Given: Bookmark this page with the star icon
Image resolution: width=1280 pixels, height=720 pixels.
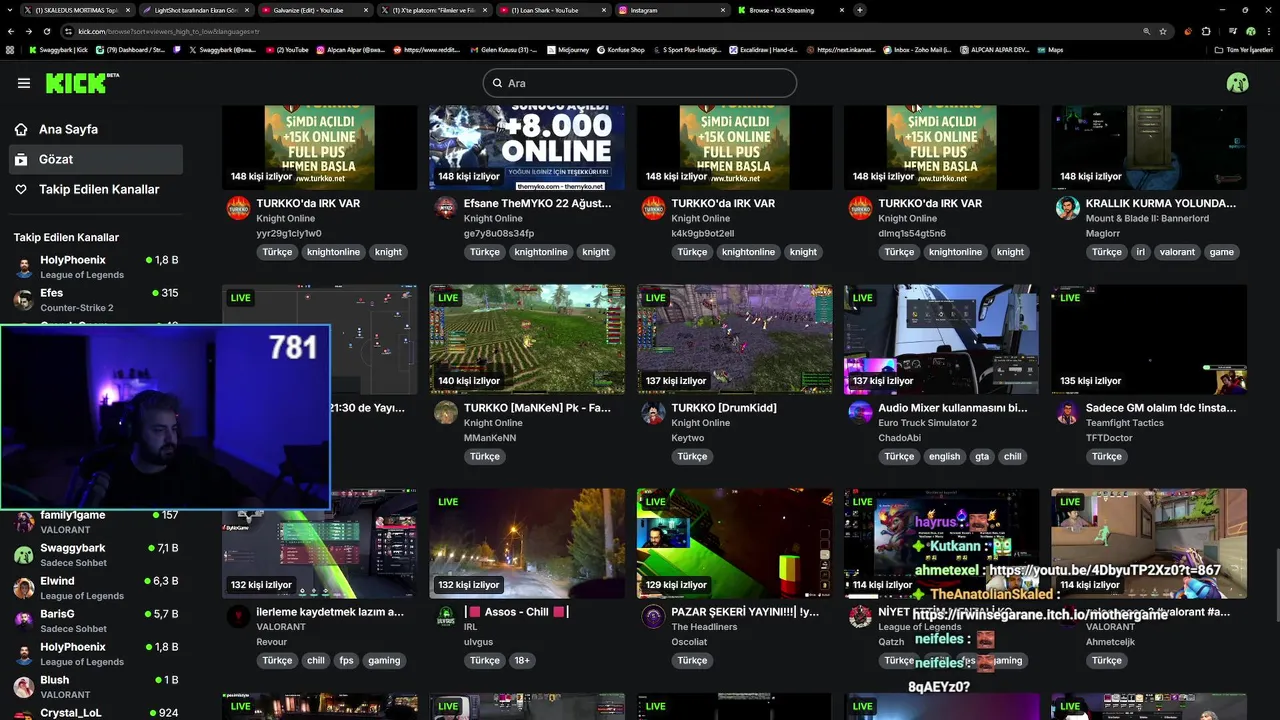Looking at the screenshot, I should tap(1163, 31).
